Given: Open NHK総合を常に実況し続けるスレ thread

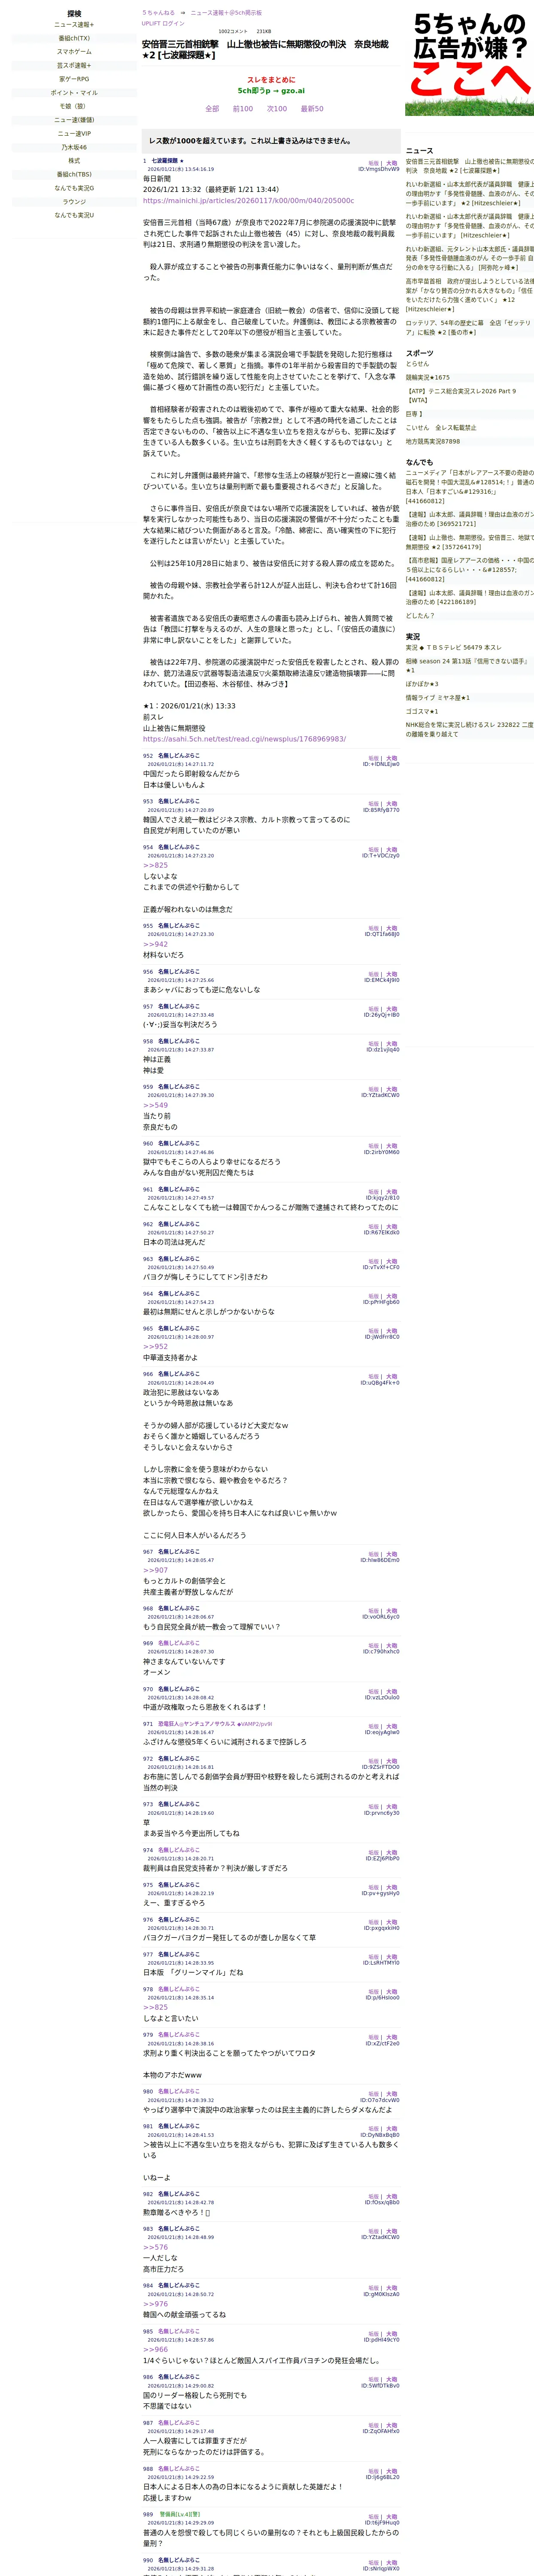Looking at the screenshot, I should [469, 730].
